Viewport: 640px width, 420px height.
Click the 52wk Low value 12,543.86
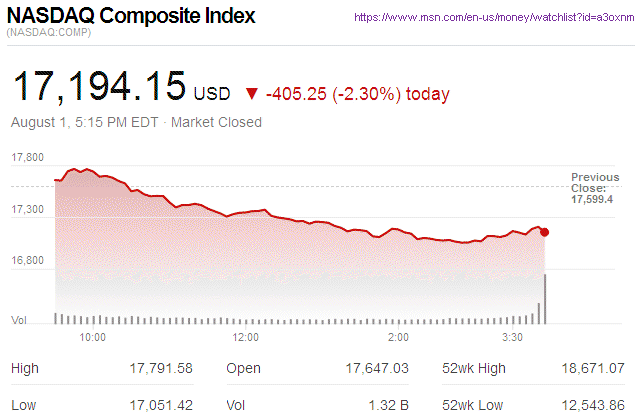592,405
